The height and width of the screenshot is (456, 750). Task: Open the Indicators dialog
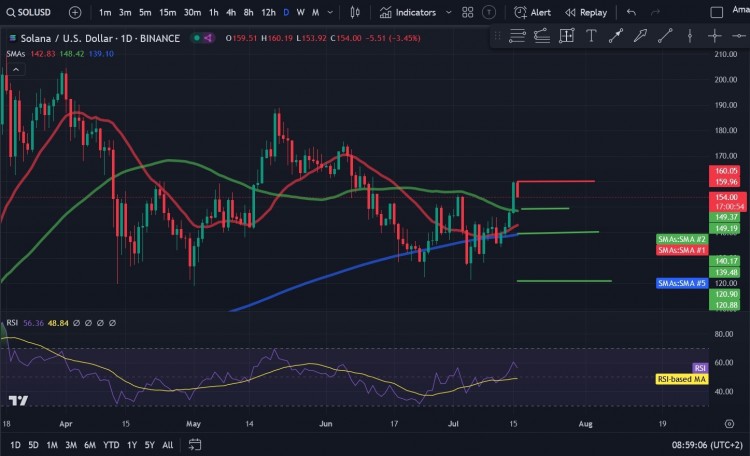pos(408,12)
